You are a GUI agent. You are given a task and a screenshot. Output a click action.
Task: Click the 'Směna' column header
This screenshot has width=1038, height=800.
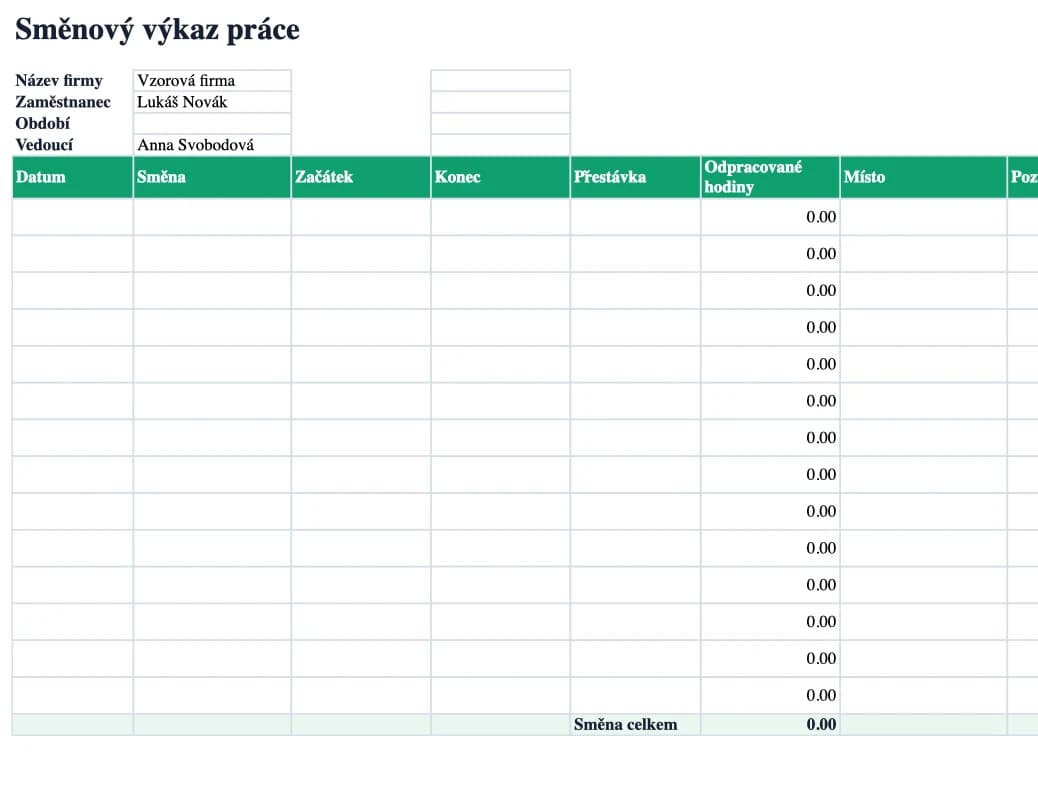click(x=212, y=177)
